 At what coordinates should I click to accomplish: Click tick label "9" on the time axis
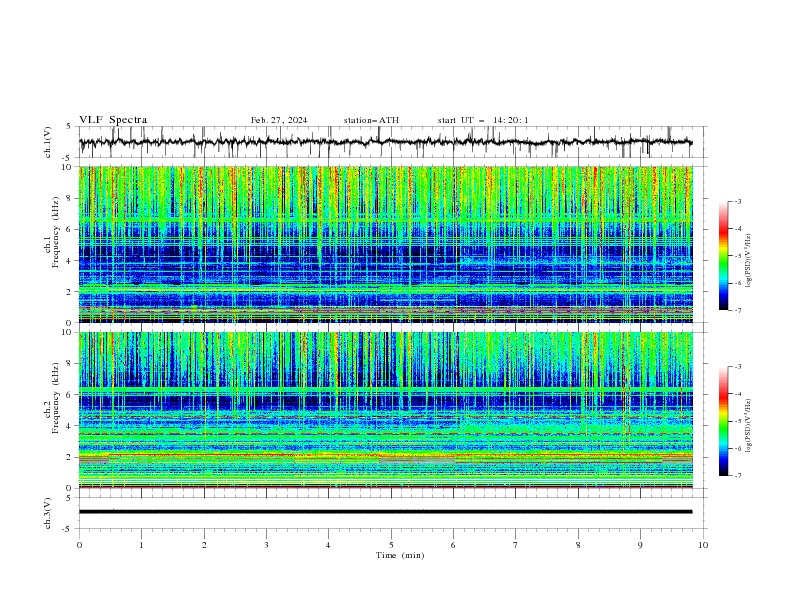point(640,545)
